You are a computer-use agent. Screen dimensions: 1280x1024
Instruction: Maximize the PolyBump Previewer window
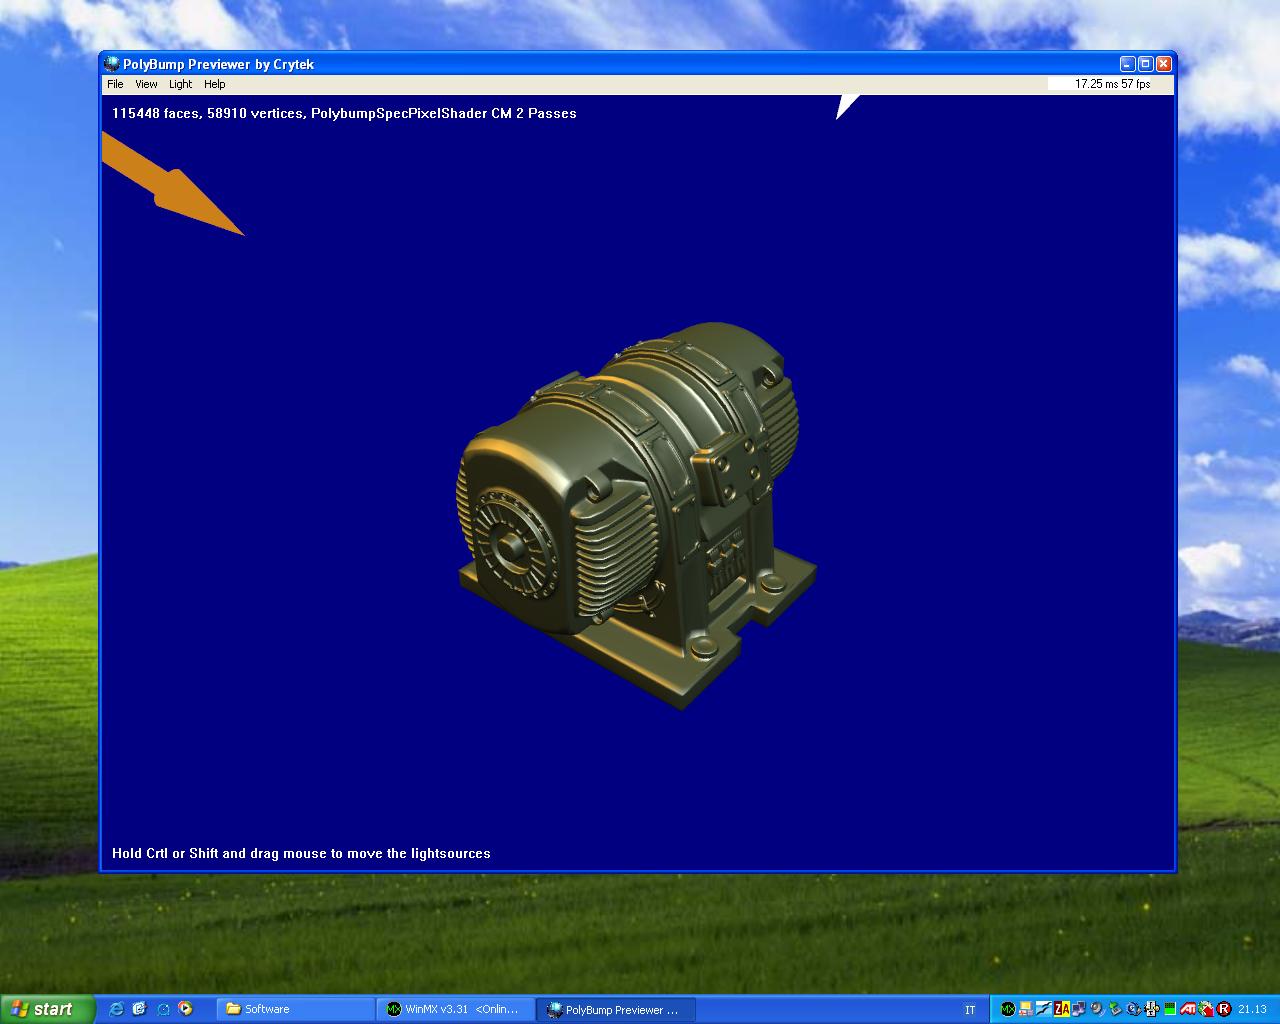point(1145,64)
